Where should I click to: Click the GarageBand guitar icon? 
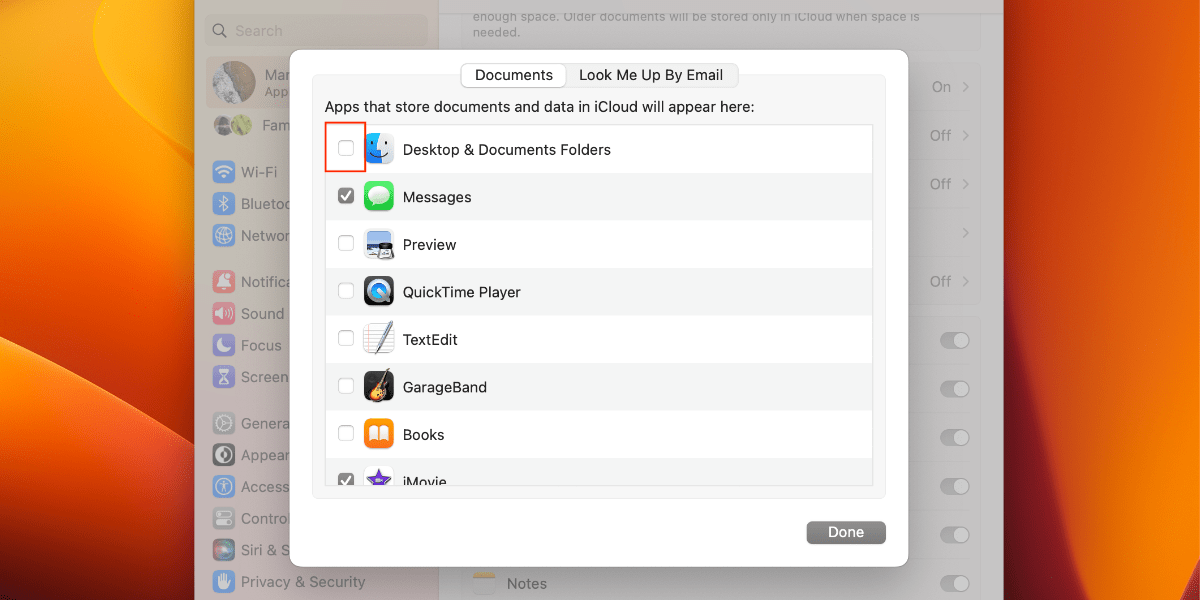(379, 385)
